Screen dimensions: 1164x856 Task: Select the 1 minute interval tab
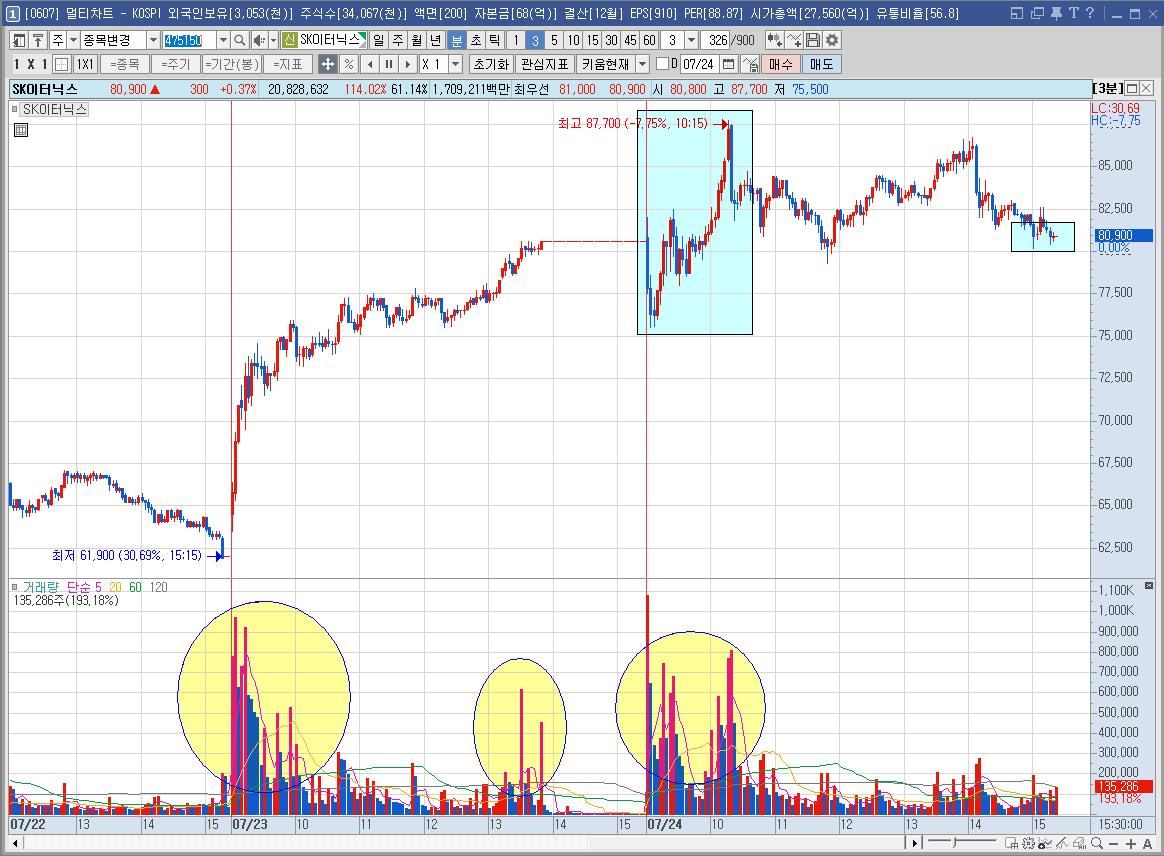516,40
